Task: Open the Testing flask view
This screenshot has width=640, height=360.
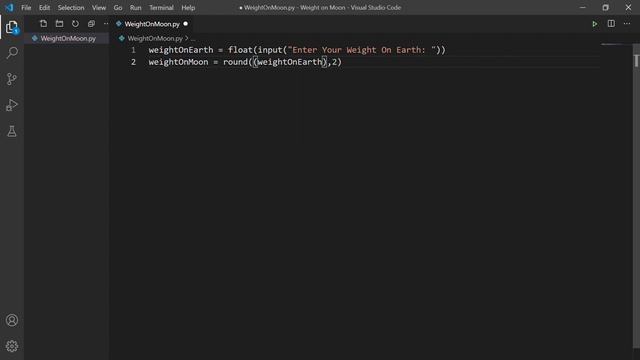Action: 12,131
